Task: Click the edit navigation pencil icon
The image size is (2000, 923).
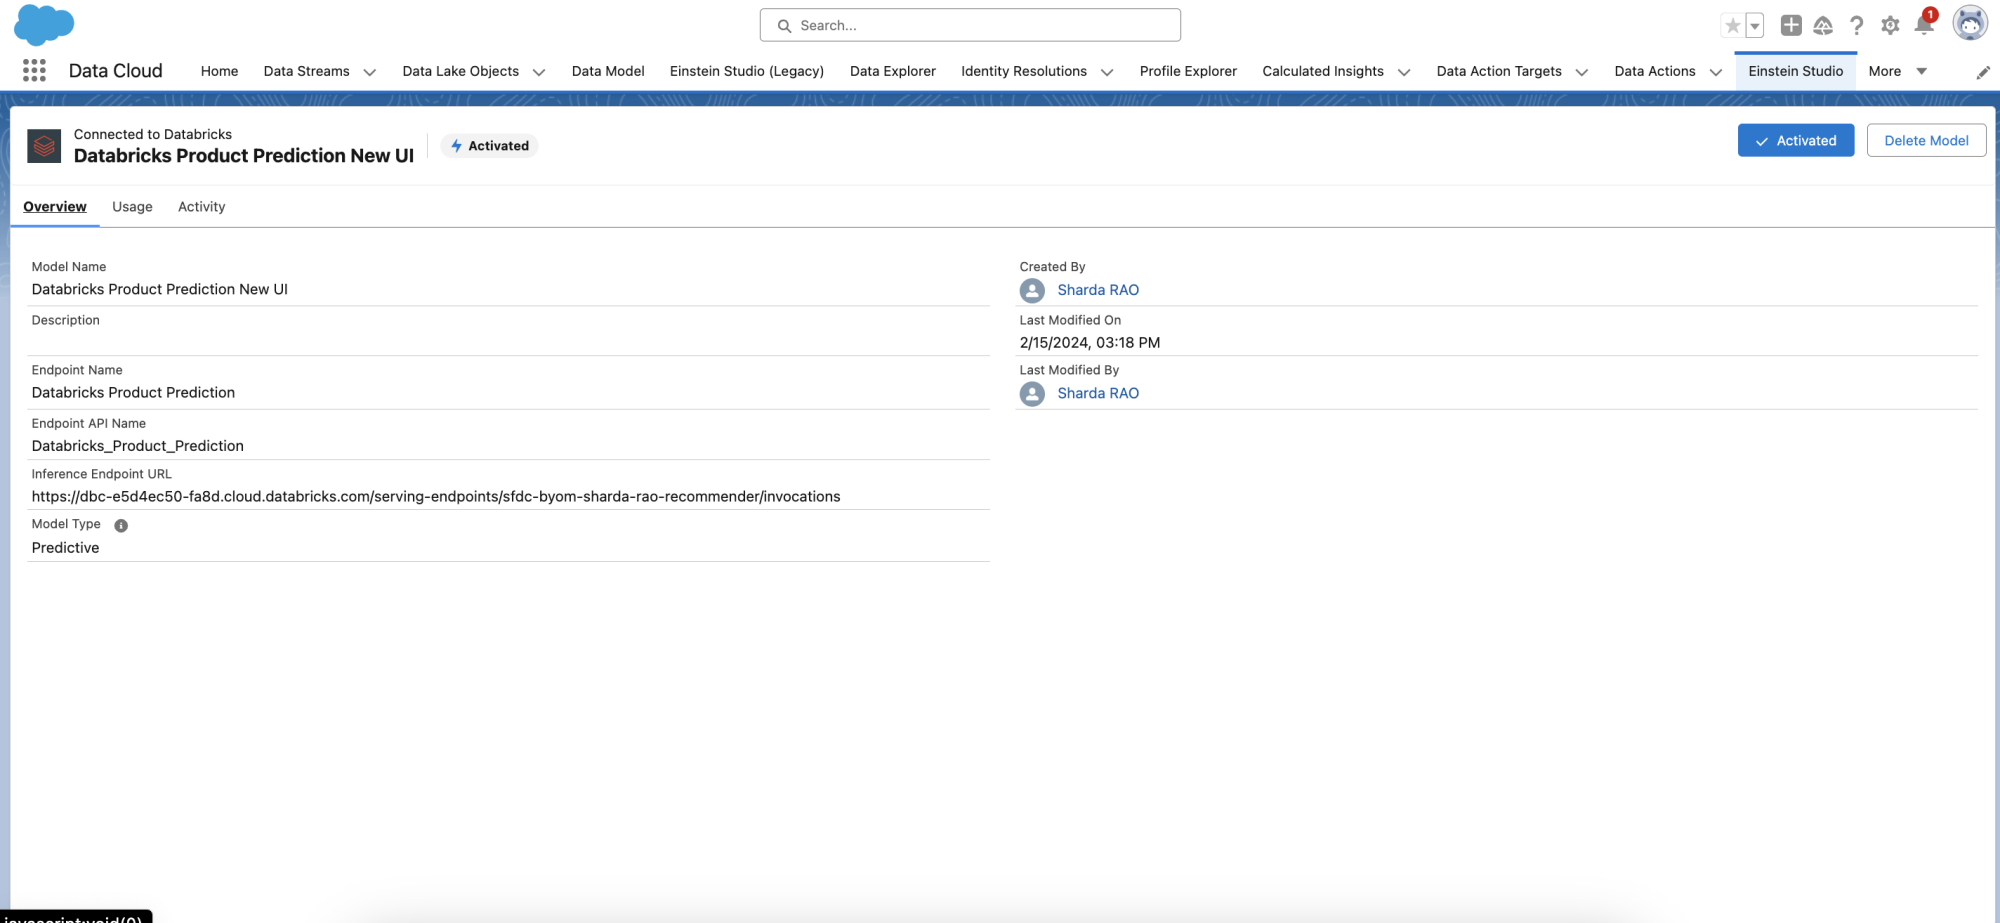Action: (1983, 72)
